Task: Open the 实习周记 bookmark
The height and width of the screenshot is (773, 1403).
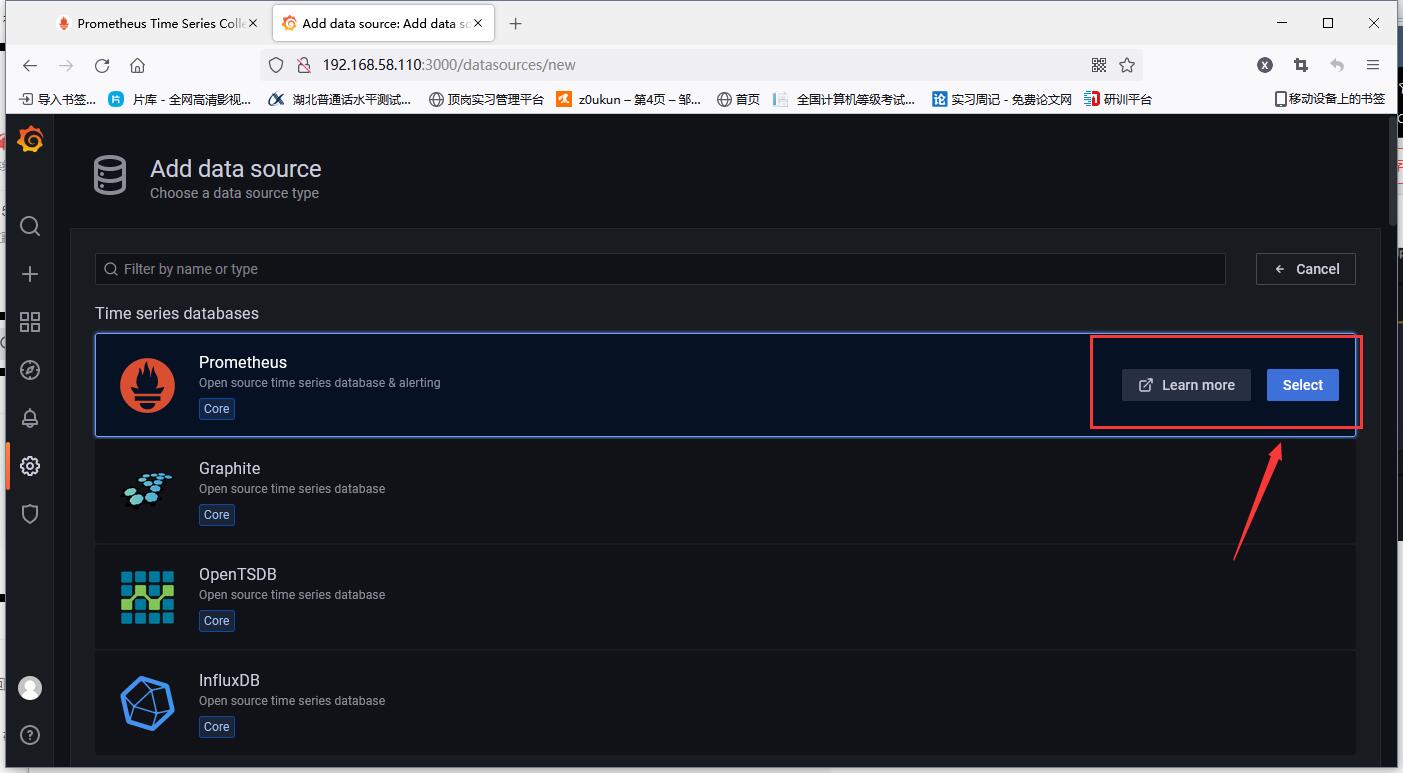Action: click(x=1002, y=99)
